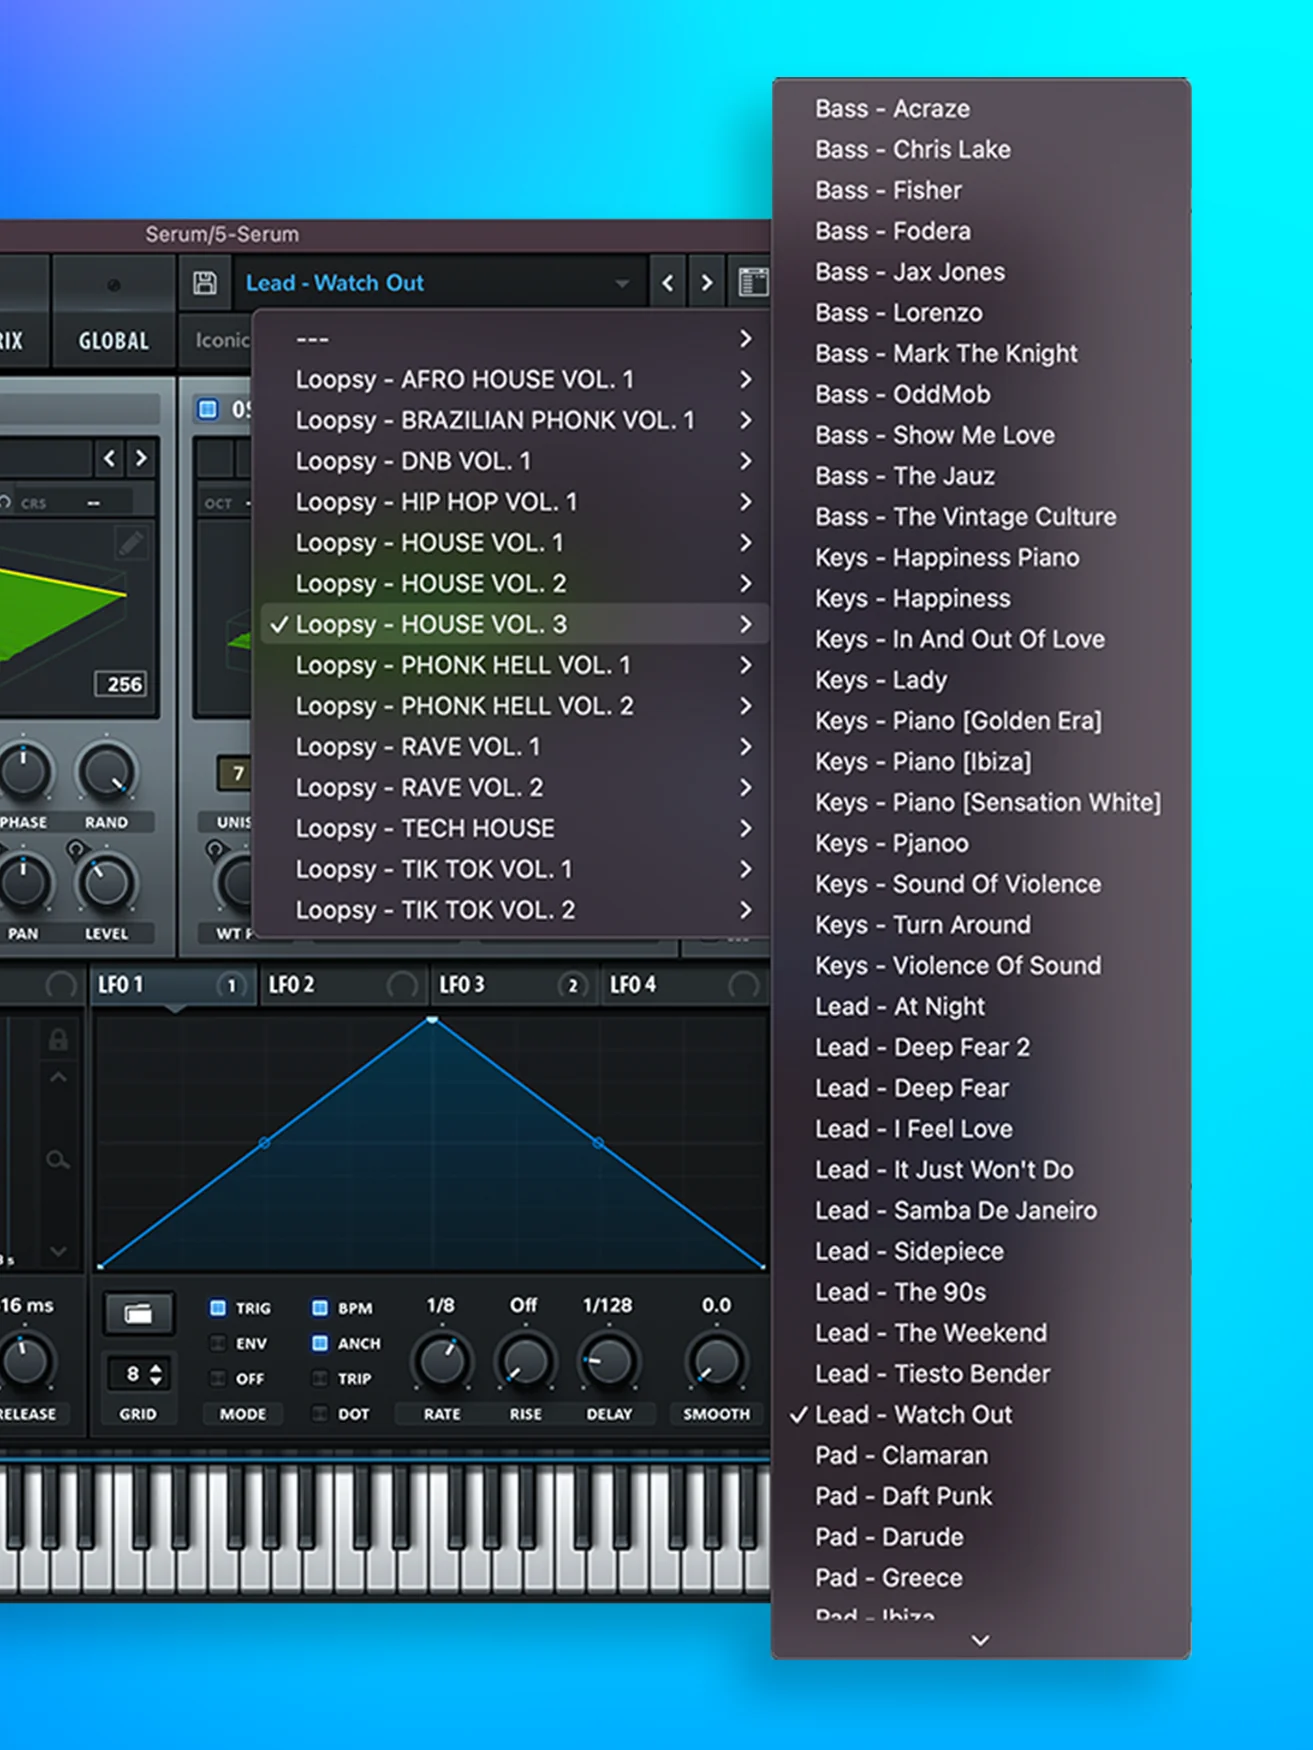Click the pencil edit icon on wavetable
Screen dimensions: 1313x1750
pyautogui.click(x=130, y=543)
